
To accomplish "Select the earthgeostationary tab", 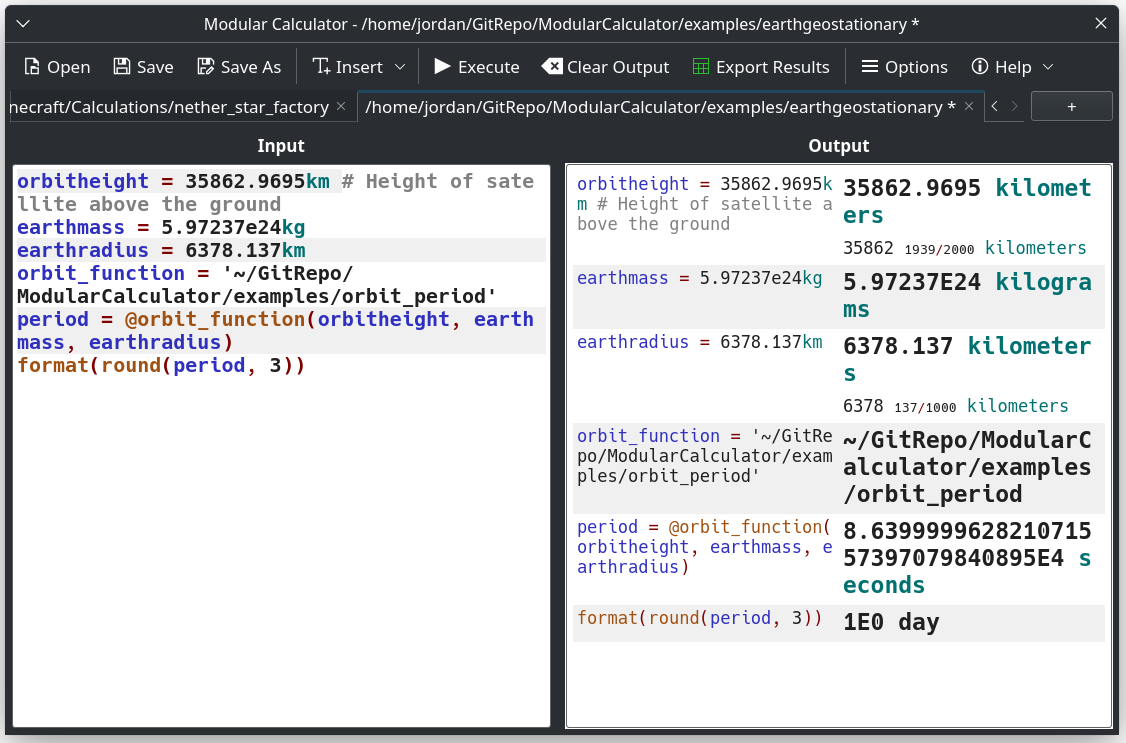I will pyautogui.click(x=660, y=107).
